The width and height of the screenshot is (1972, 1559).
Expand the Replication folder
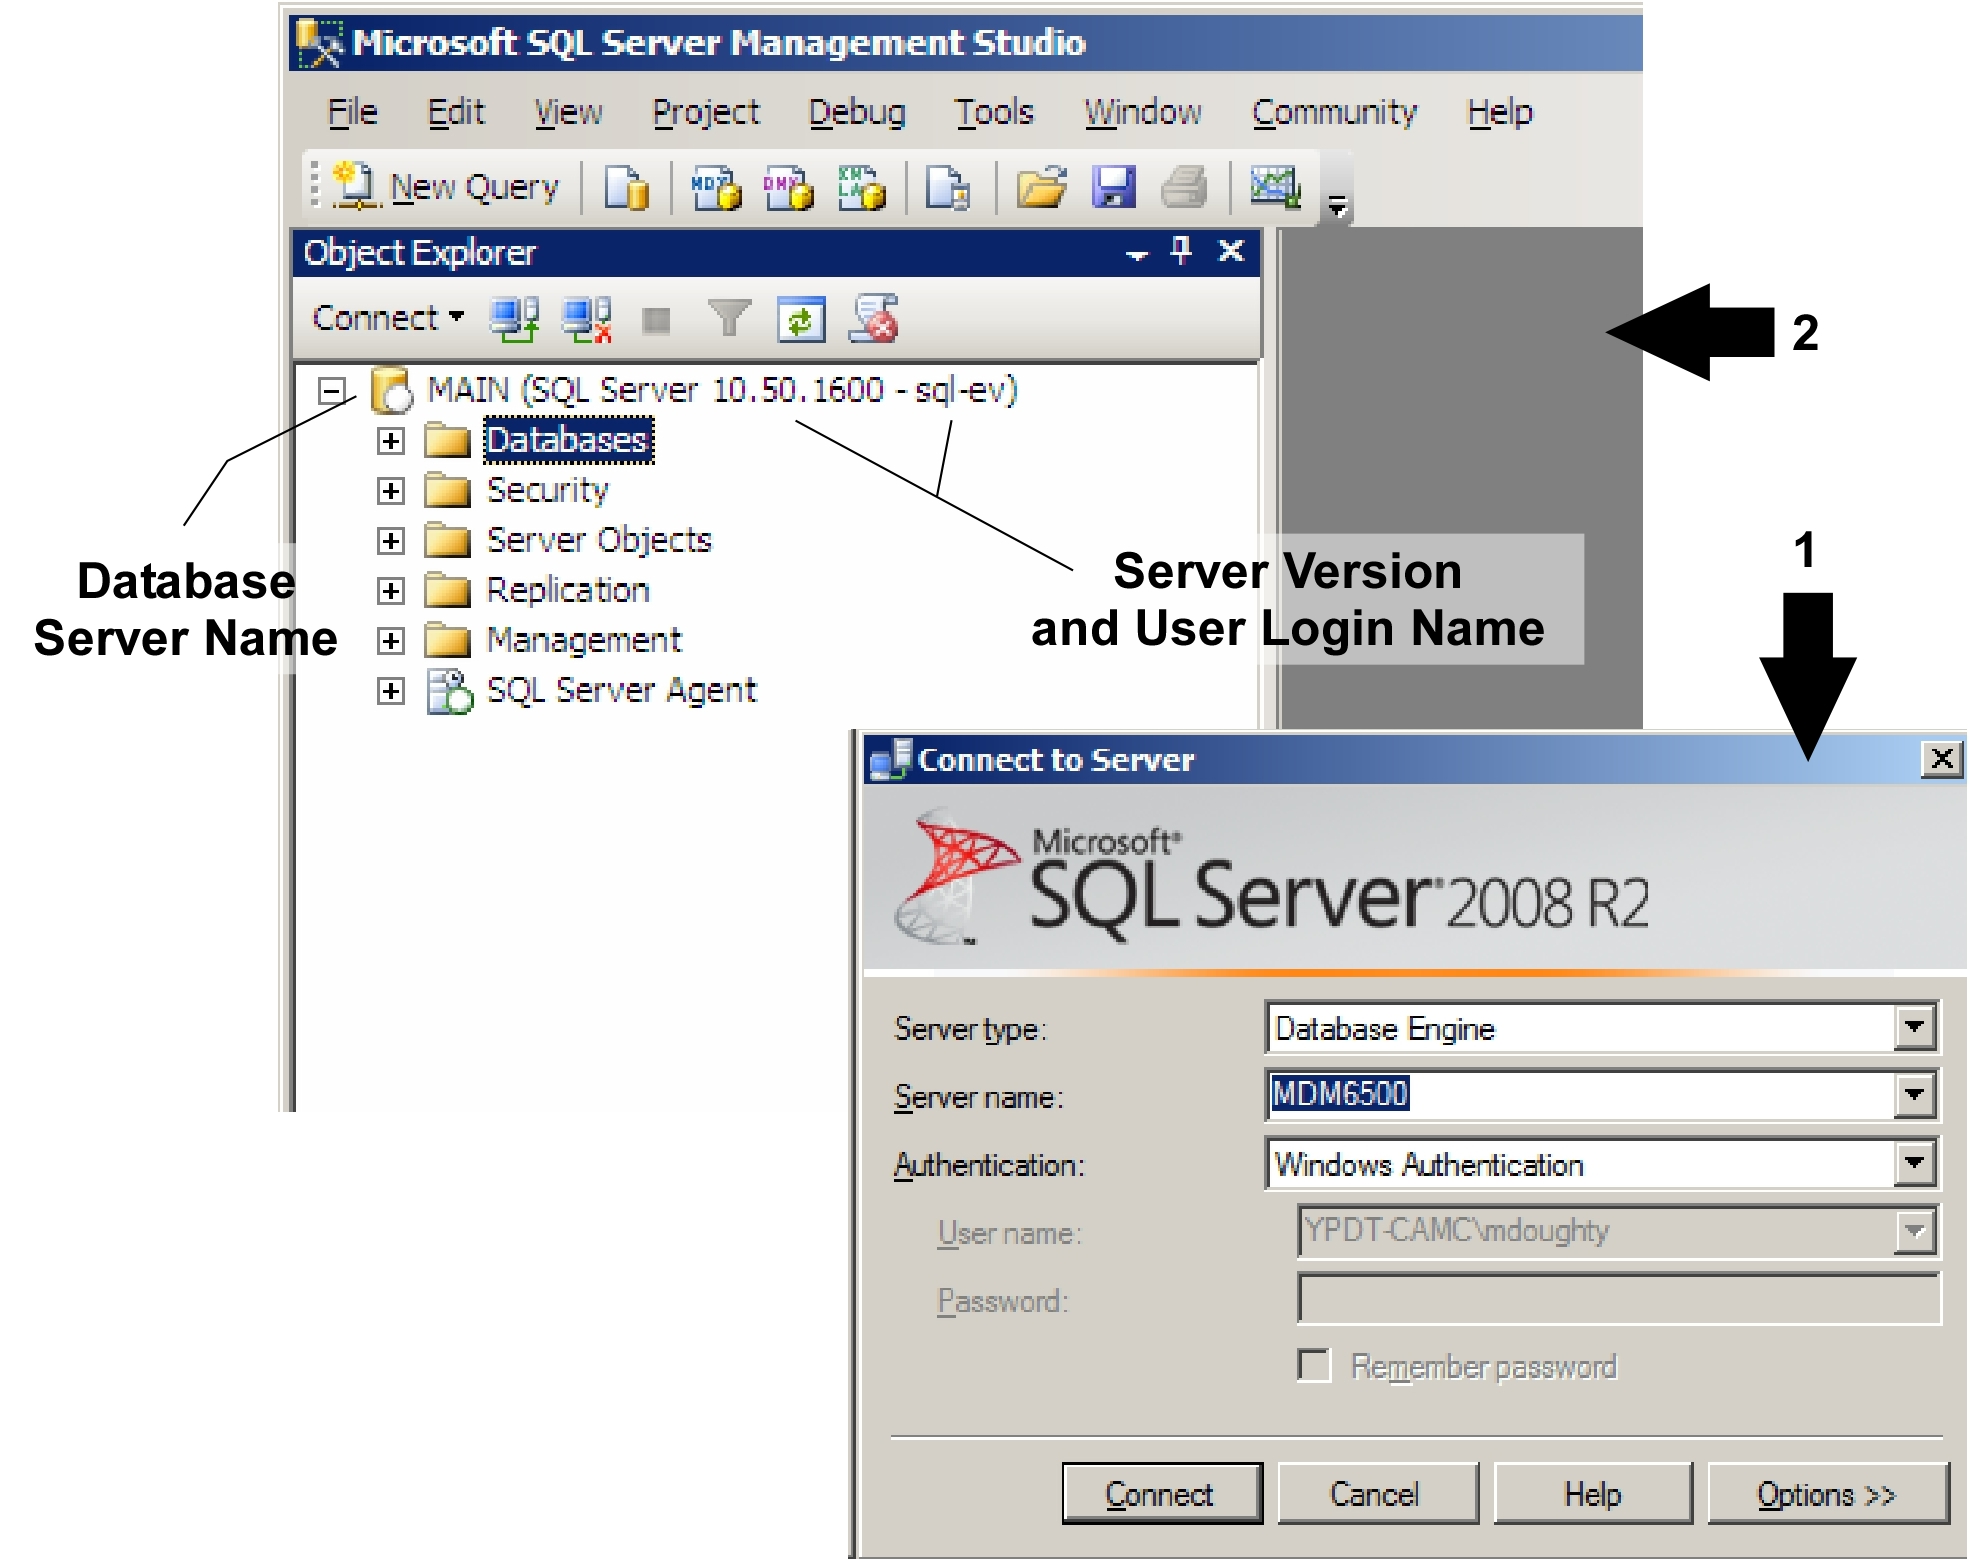pos(391,591)
